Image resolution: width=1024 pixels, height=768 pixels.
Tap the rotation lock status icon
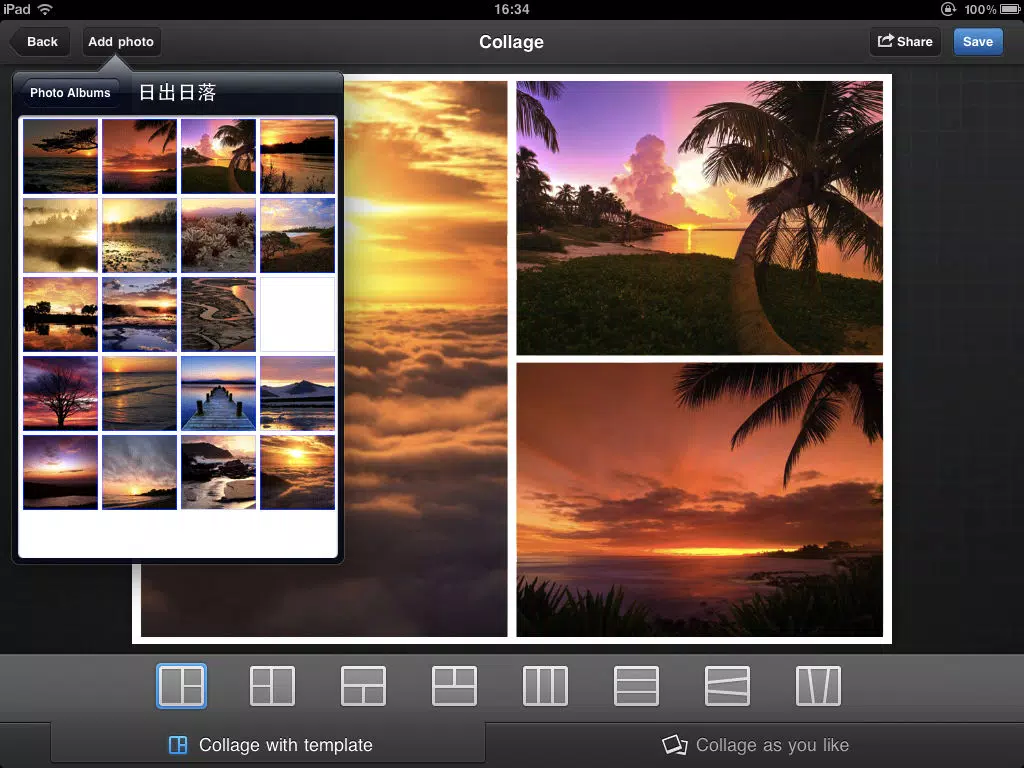948,9
